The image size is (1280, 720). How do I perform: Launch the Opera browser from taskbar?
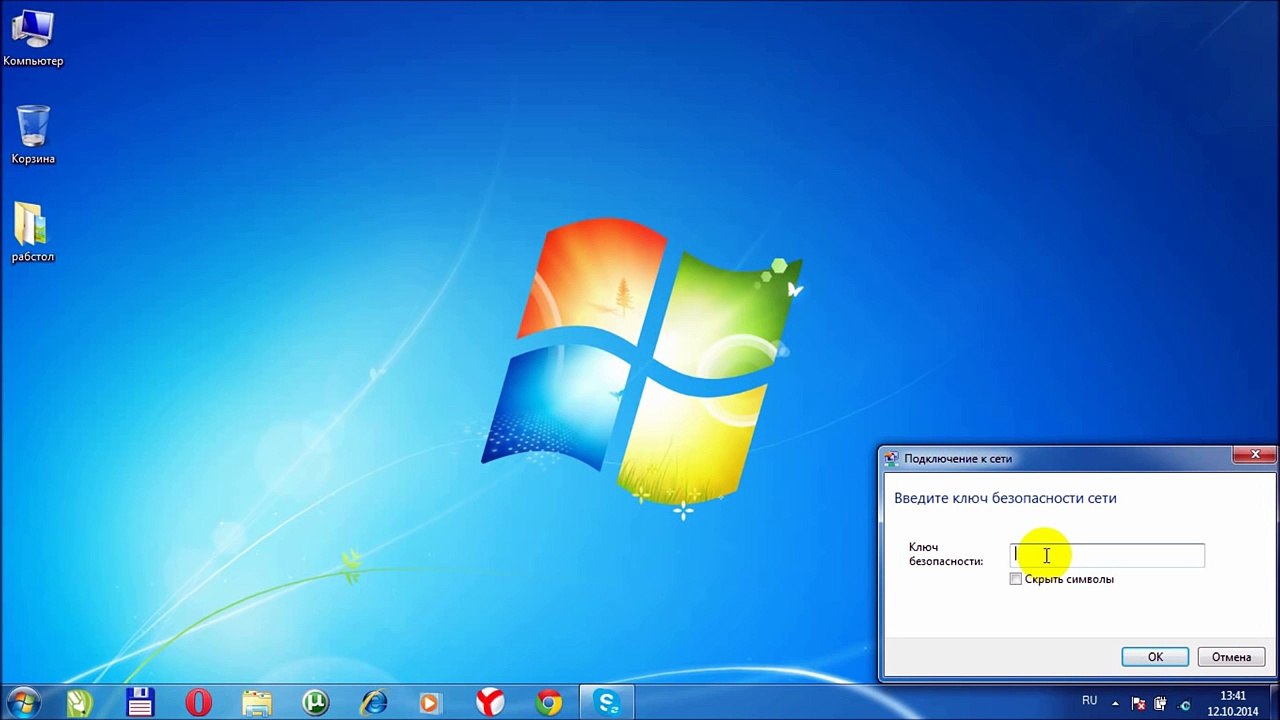[198, 703]
